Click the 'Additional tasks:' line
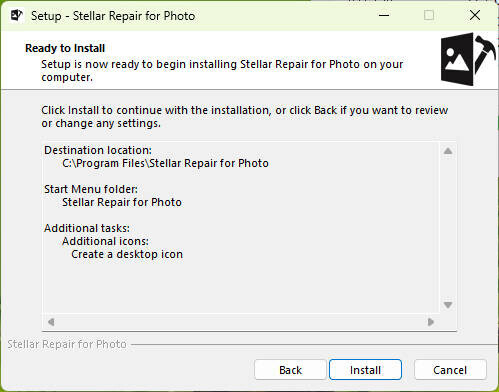Viewport: 499px width, 392px height. (87, 228)
